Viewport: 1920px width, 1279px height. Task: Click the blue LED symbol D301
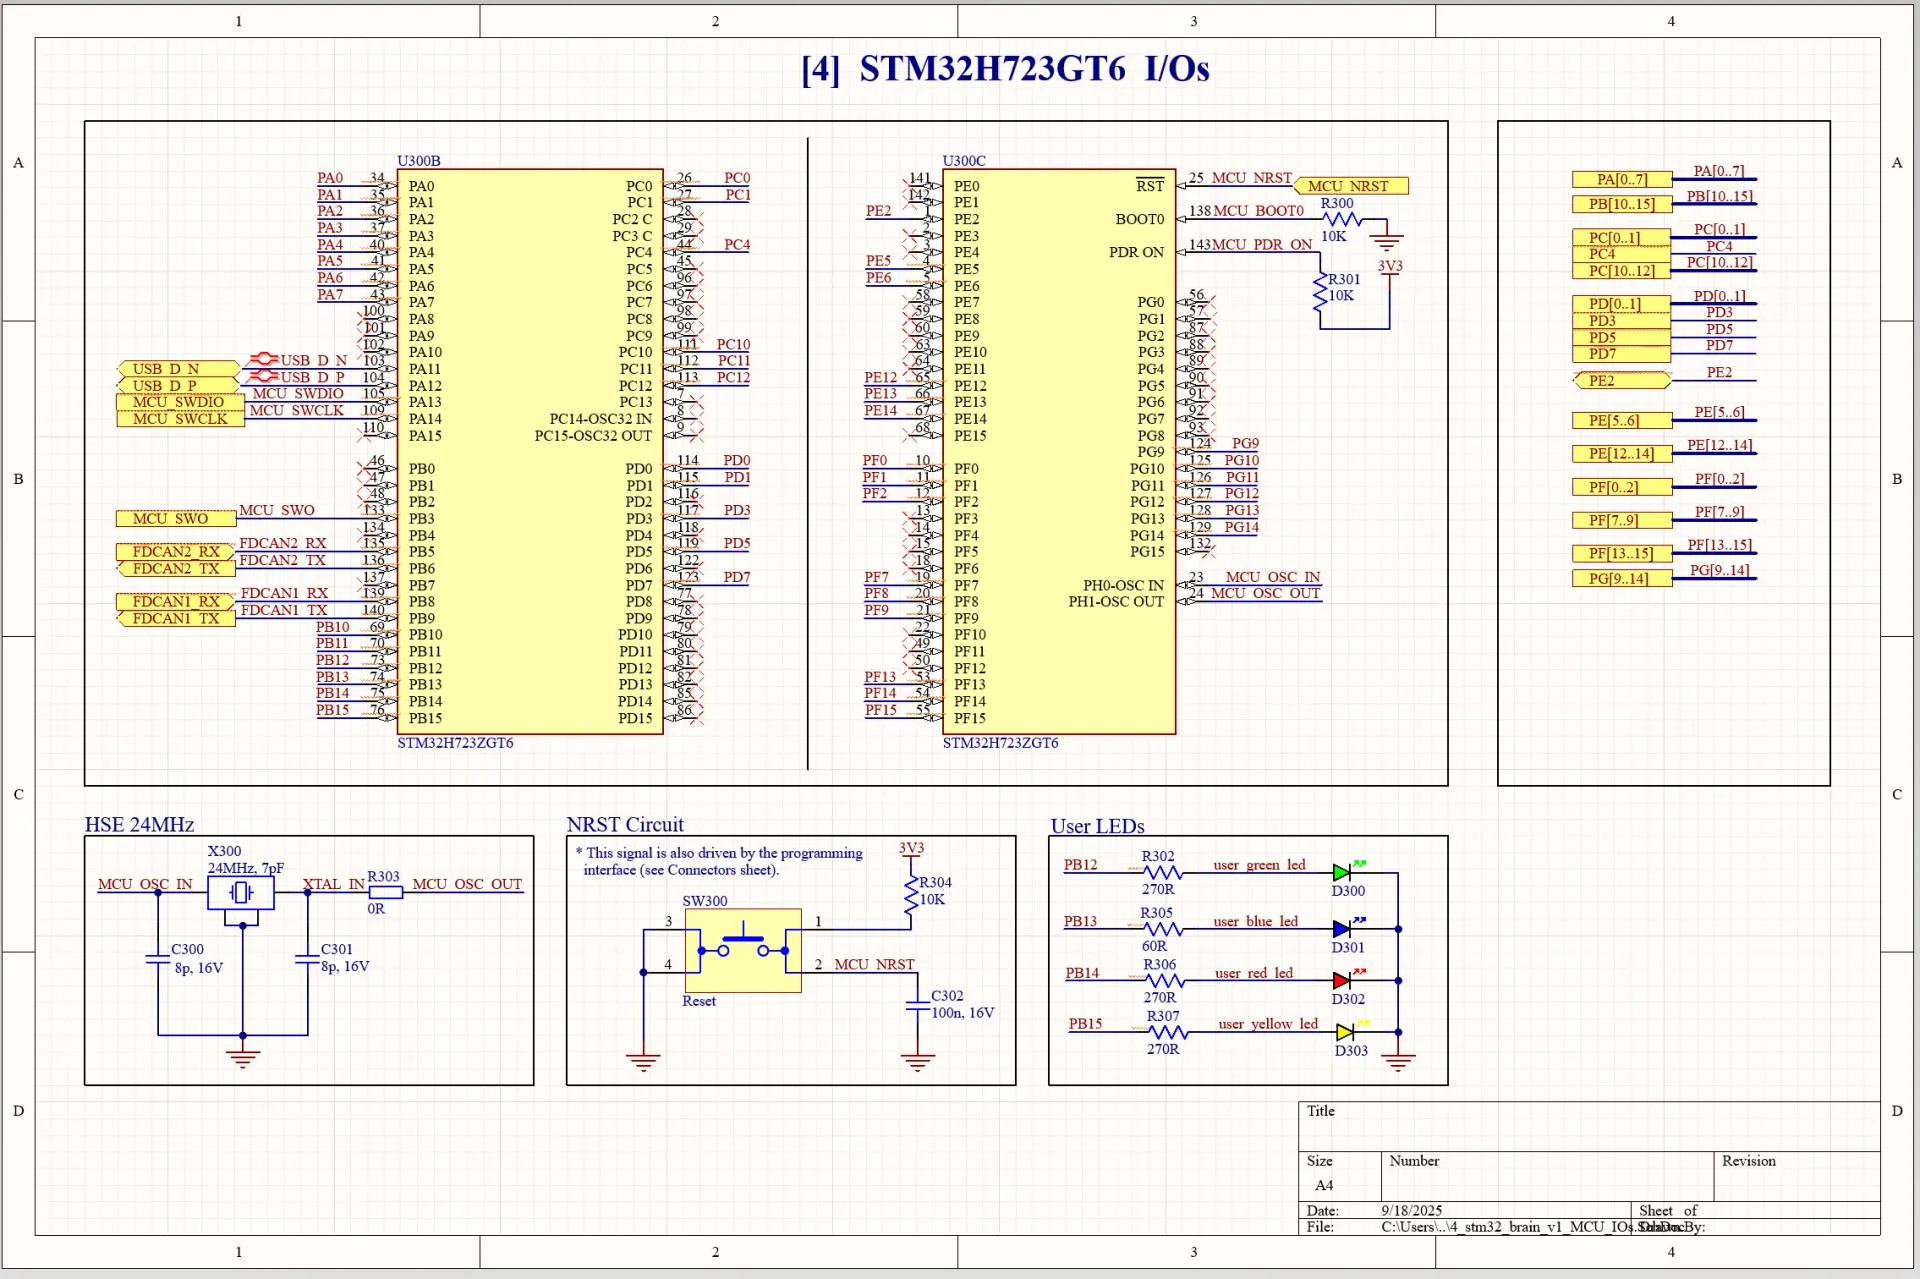click(x=1340, y=927)
